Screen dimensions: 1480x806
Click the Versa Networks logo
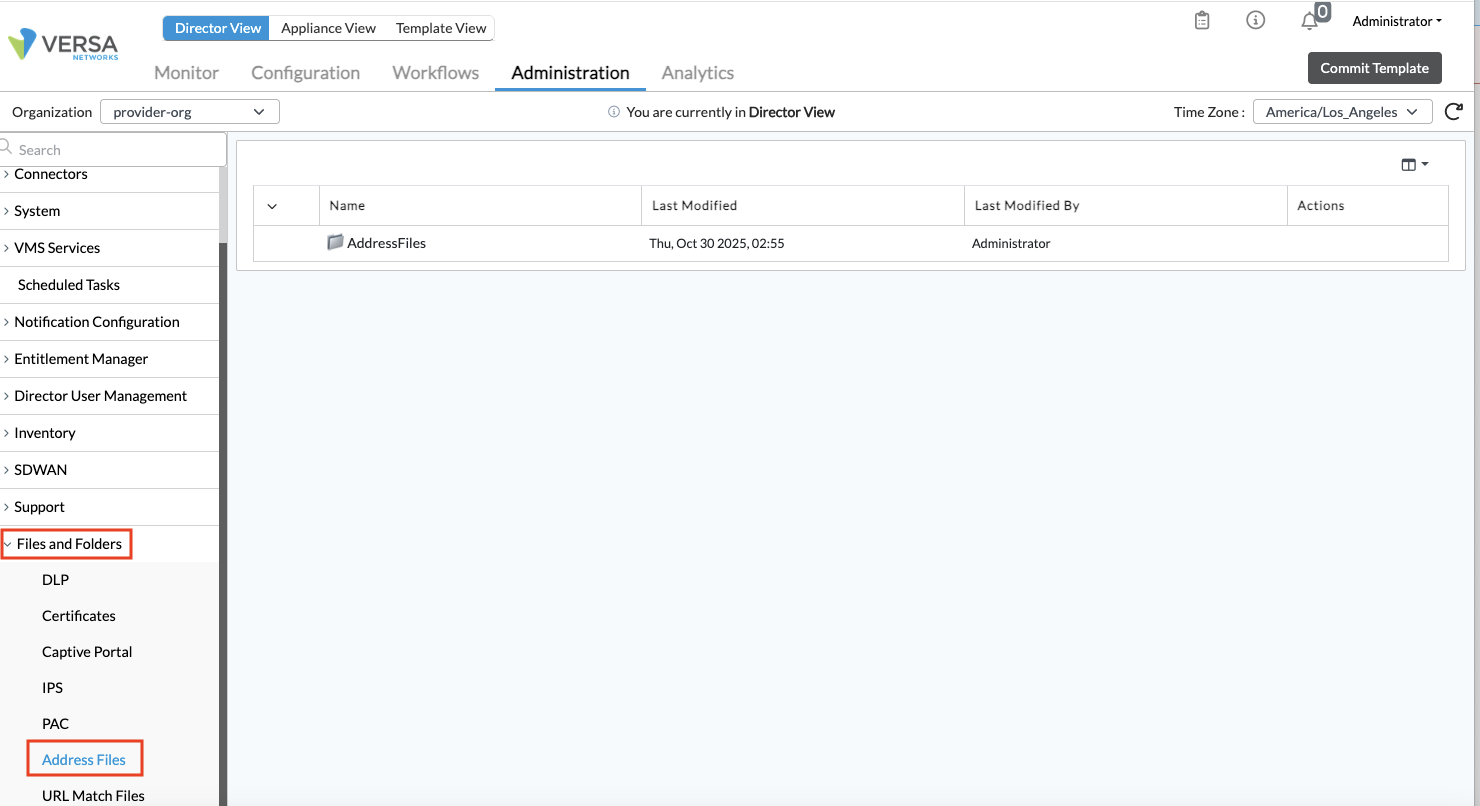pos(63,45)
